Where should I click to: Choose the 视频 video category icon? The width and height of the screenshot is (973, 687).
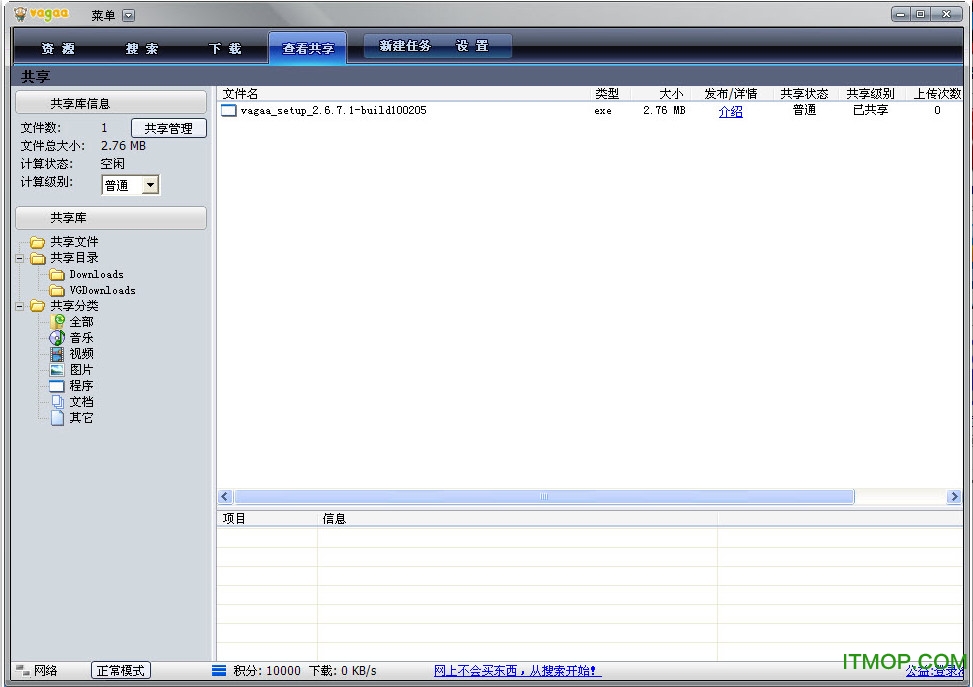point(57,354)
